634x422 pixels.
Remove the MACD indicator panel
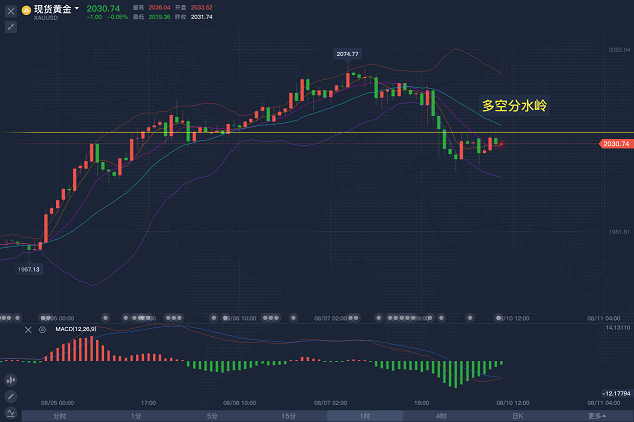[x=28, y=328]
